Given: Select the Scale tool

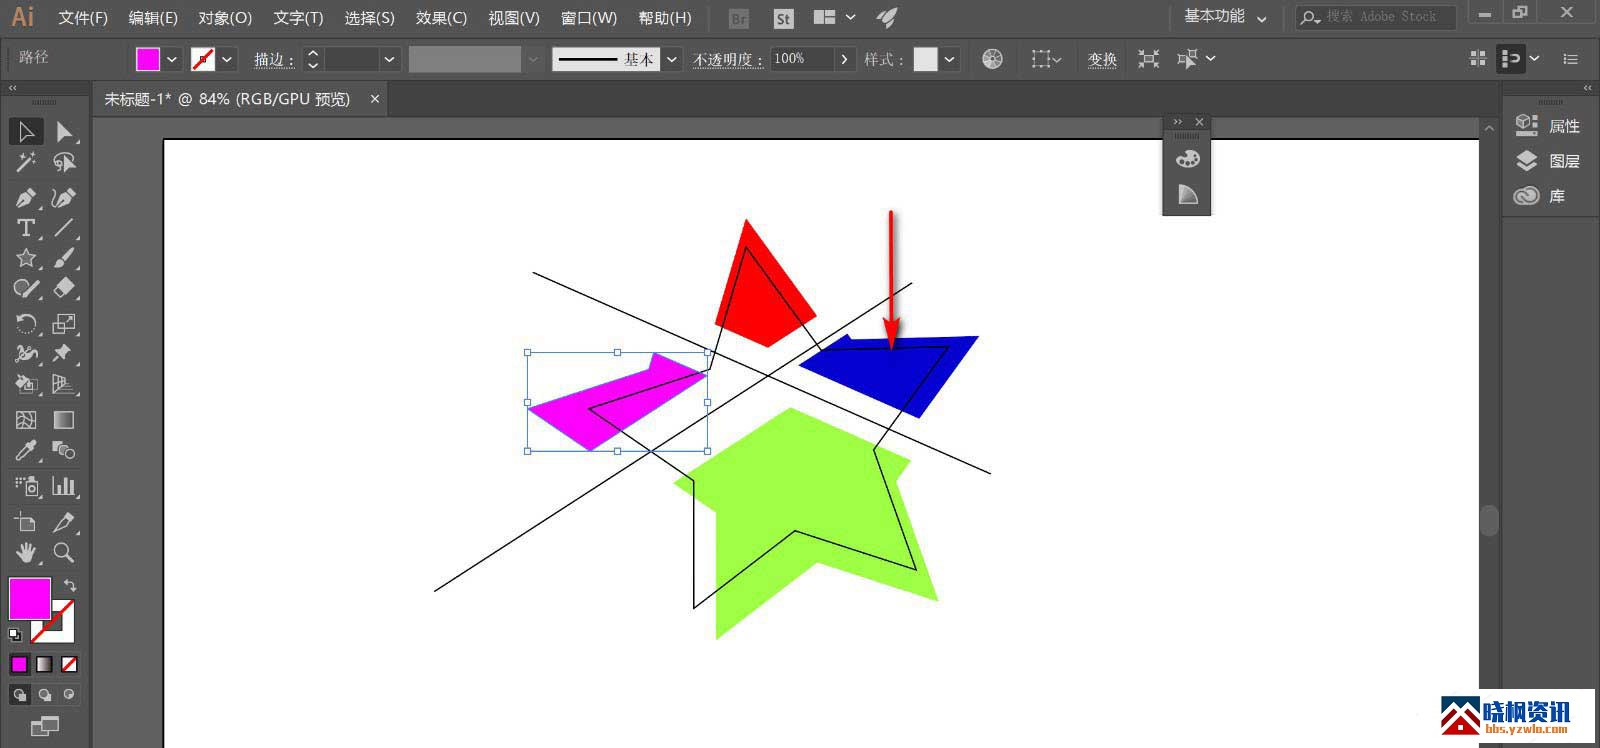Looking at the screenshot, I should click(64, 323).
